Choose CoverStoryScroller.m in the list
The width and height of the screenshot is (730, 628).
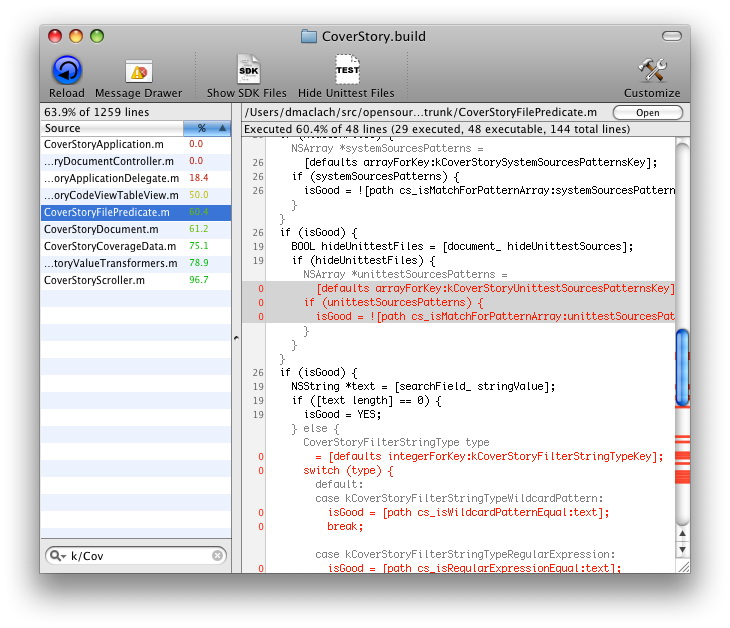(x=94, y=280)
